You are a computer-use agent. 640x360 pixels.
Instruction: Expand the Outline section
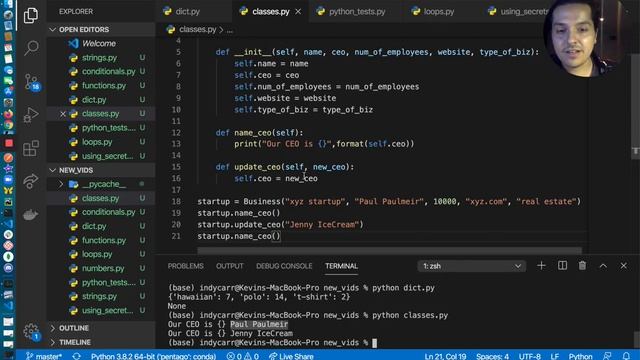click(74, 328)
